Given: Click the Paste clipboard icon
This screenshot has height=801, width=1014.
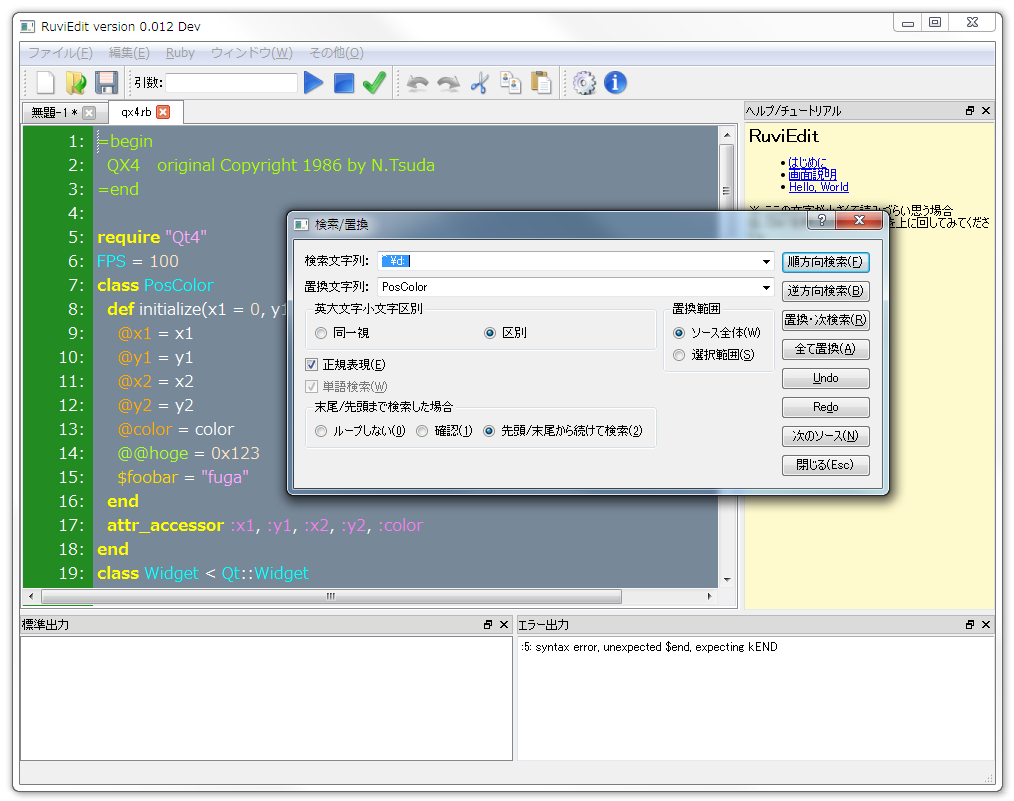Looking at the screenshot, I should (541, 83).
